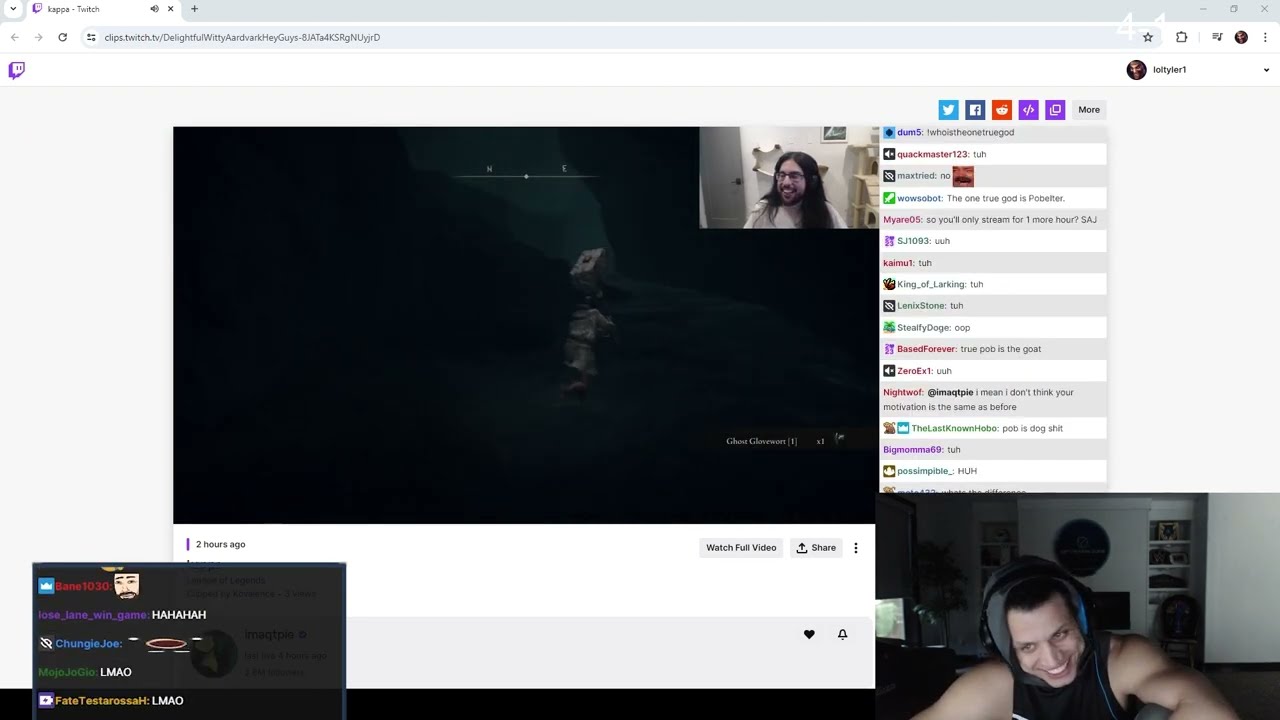Open a new browser tab

[x=194, y=9]
